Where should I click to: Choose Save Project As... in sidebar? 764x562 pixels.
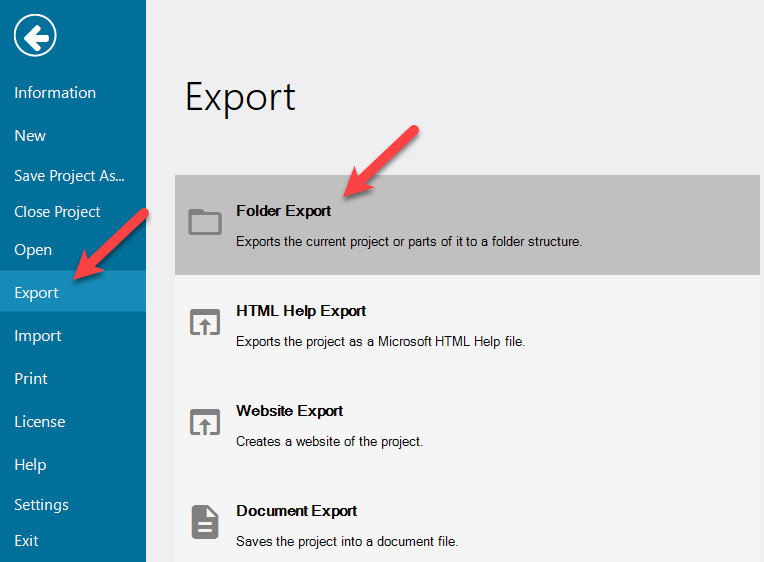[x=69, y=176]
